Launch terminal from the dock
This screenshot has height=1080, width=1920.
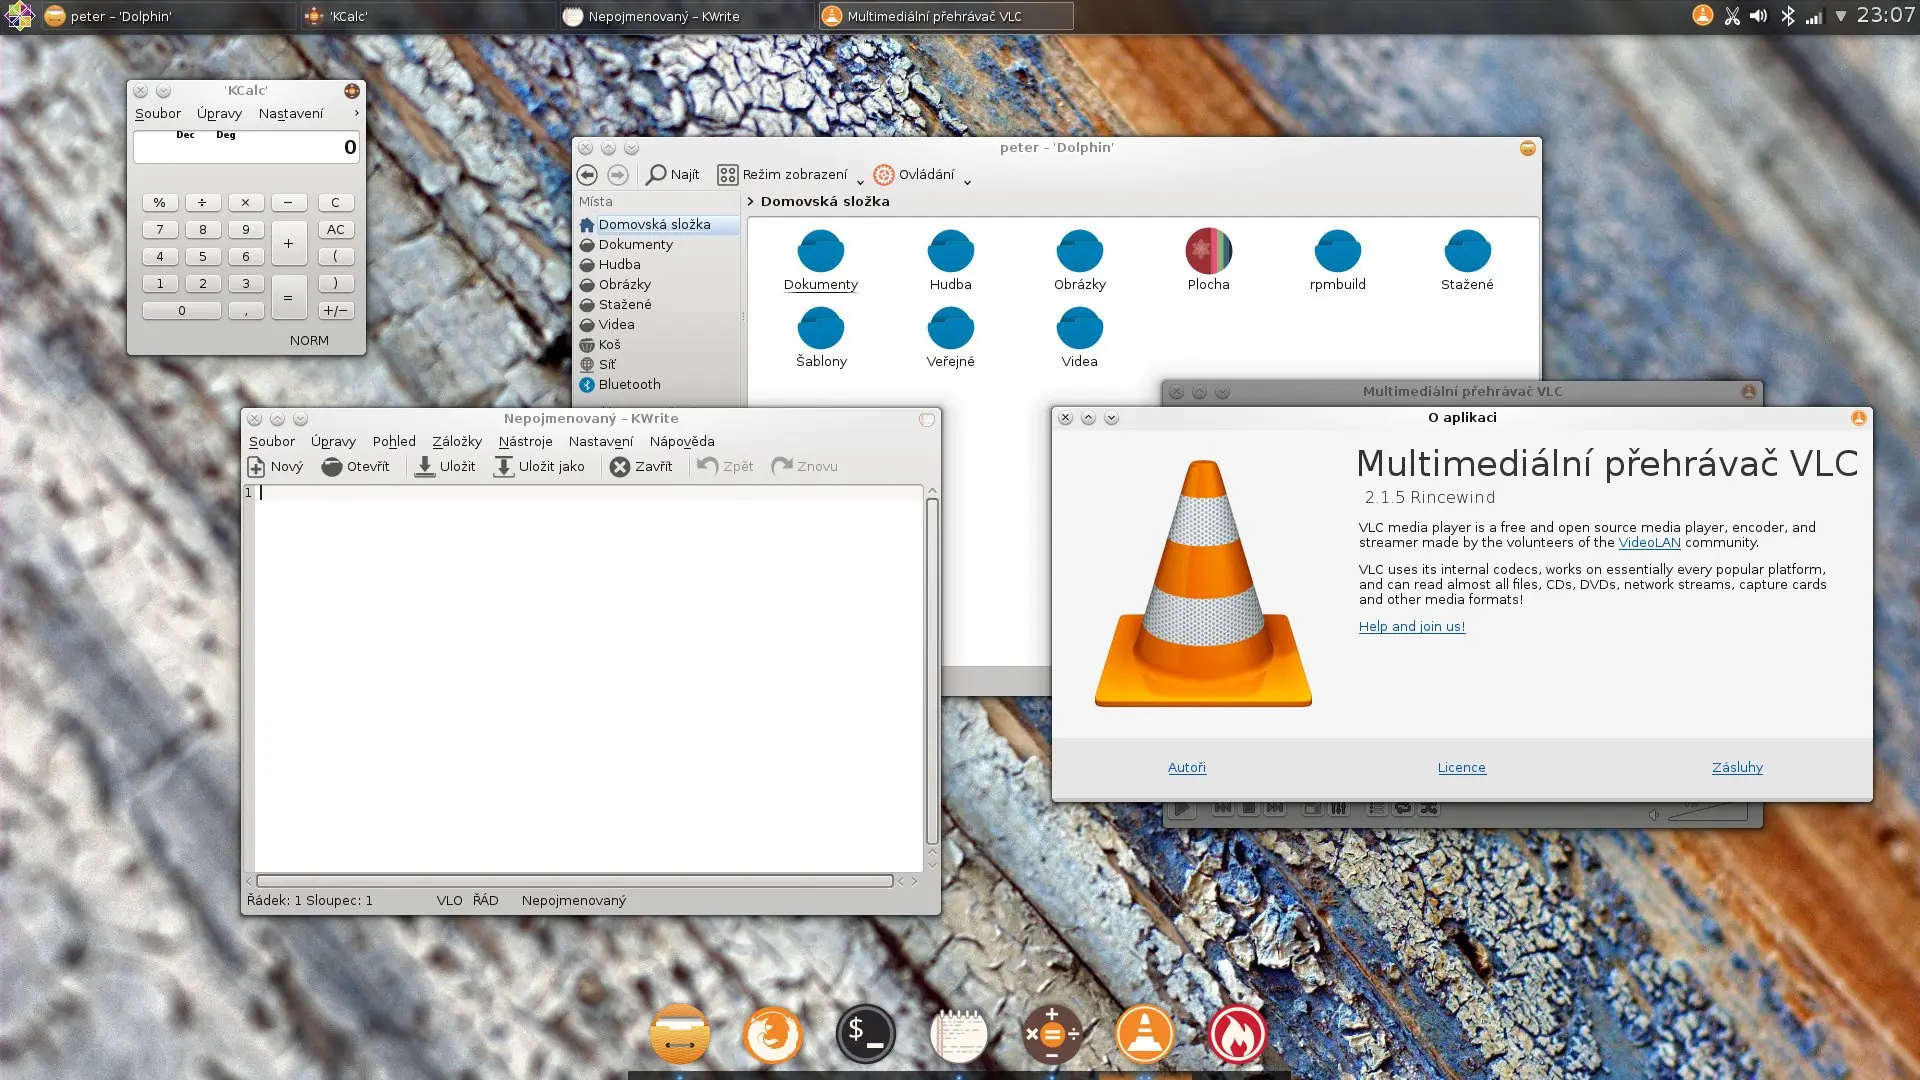pos(865,1034)
